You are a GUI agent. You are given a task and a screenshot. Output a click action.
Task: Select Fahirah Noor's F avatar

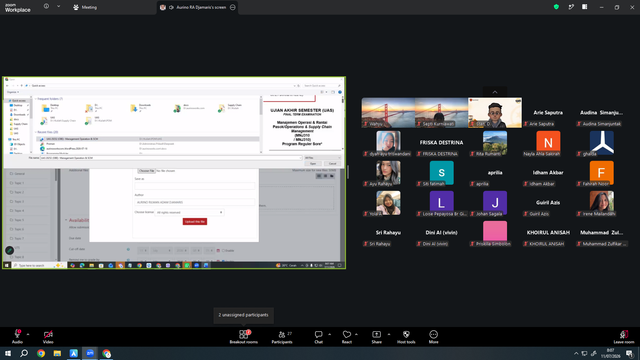coord(602,173)
